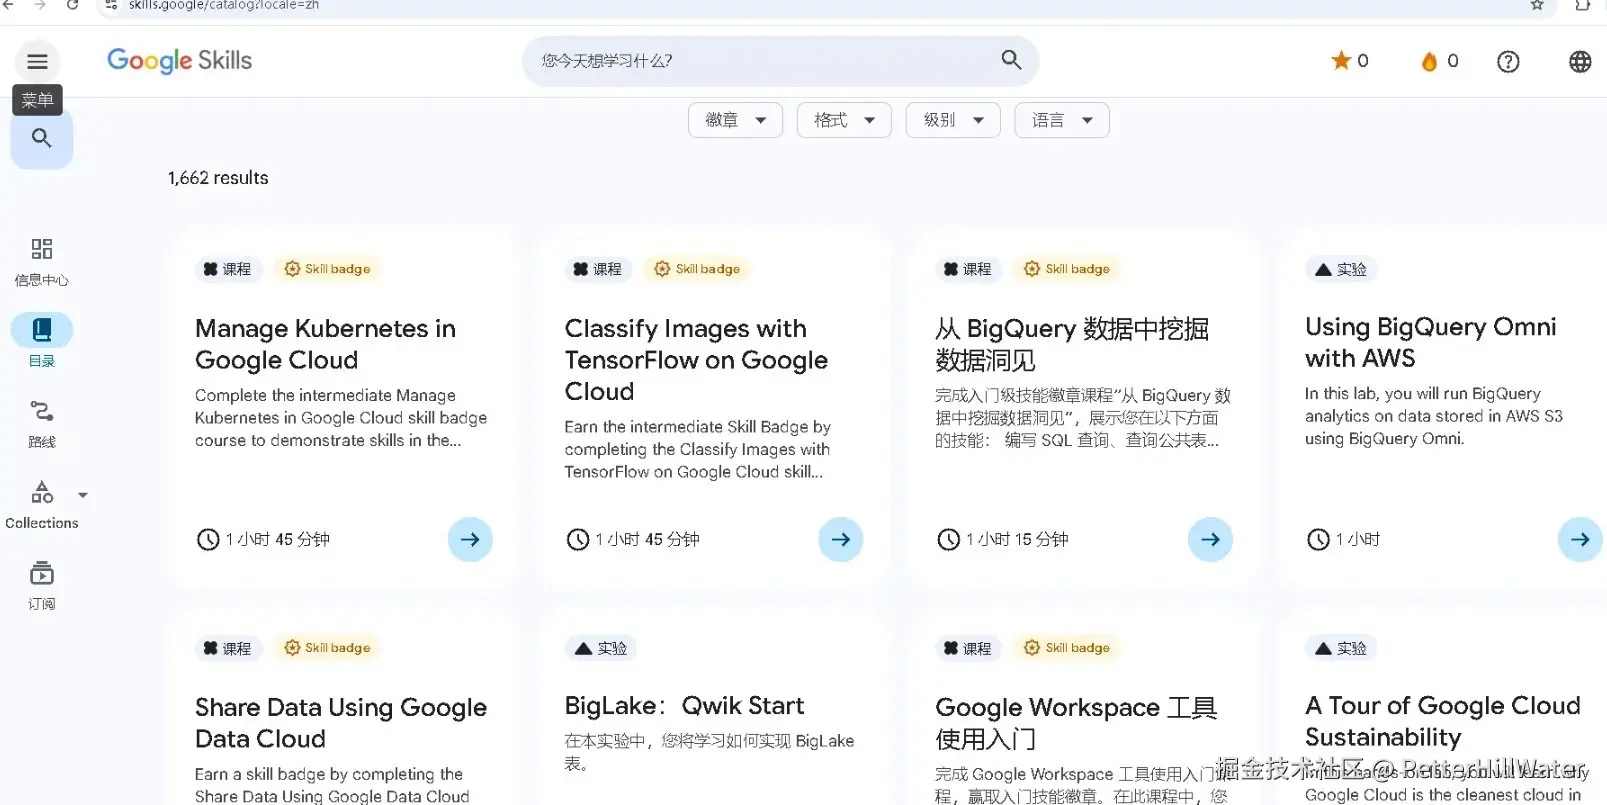This screenshot has height=805, width=1607.
Task: Open the help question mark icon
Action: coord(1508,62)
